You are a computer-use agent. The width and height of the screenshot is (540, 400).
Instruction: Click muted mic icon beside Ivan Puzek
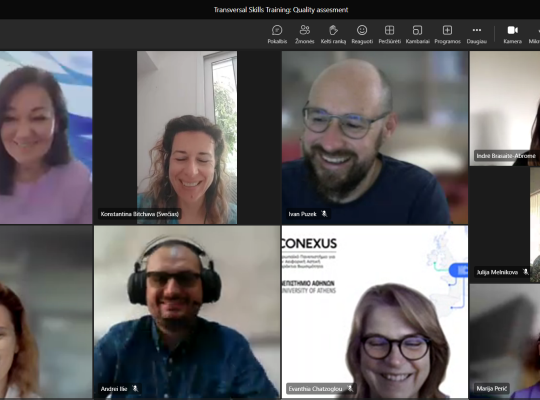tap(324, 214)
